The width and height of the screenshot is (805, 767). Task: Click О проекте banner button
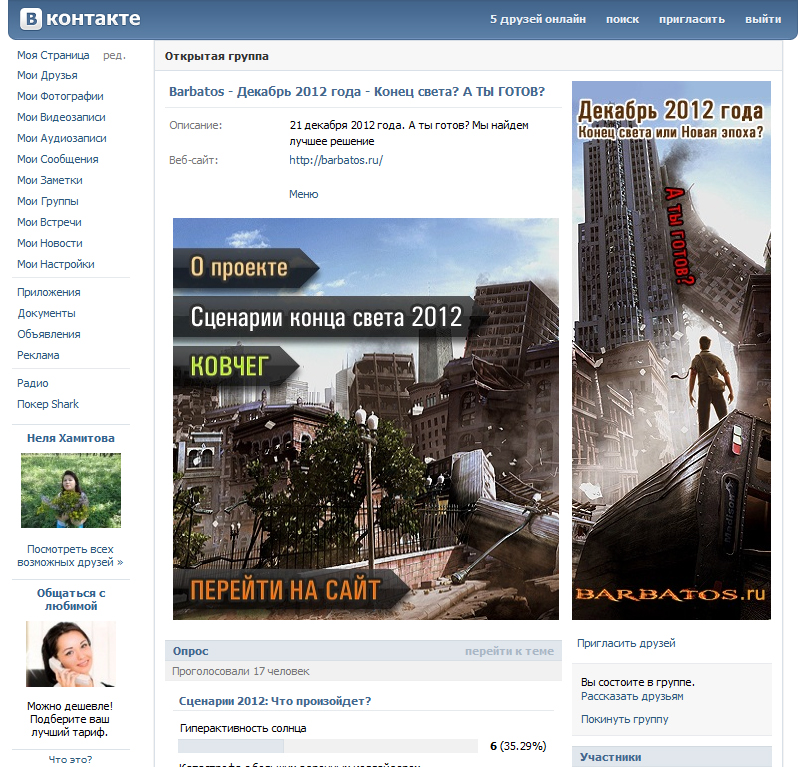(x=245, y=267)
